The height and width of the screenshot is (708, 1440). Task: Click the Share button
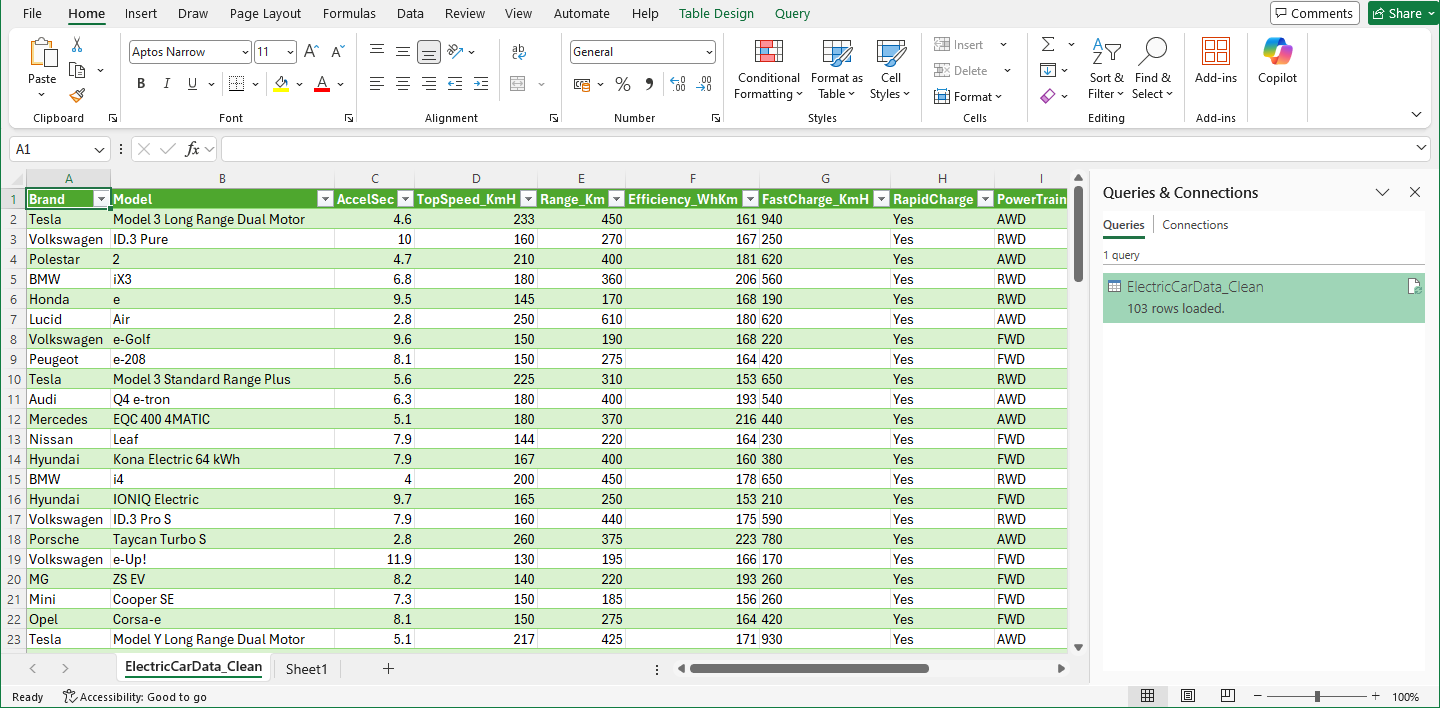[x=1397, y=13]
